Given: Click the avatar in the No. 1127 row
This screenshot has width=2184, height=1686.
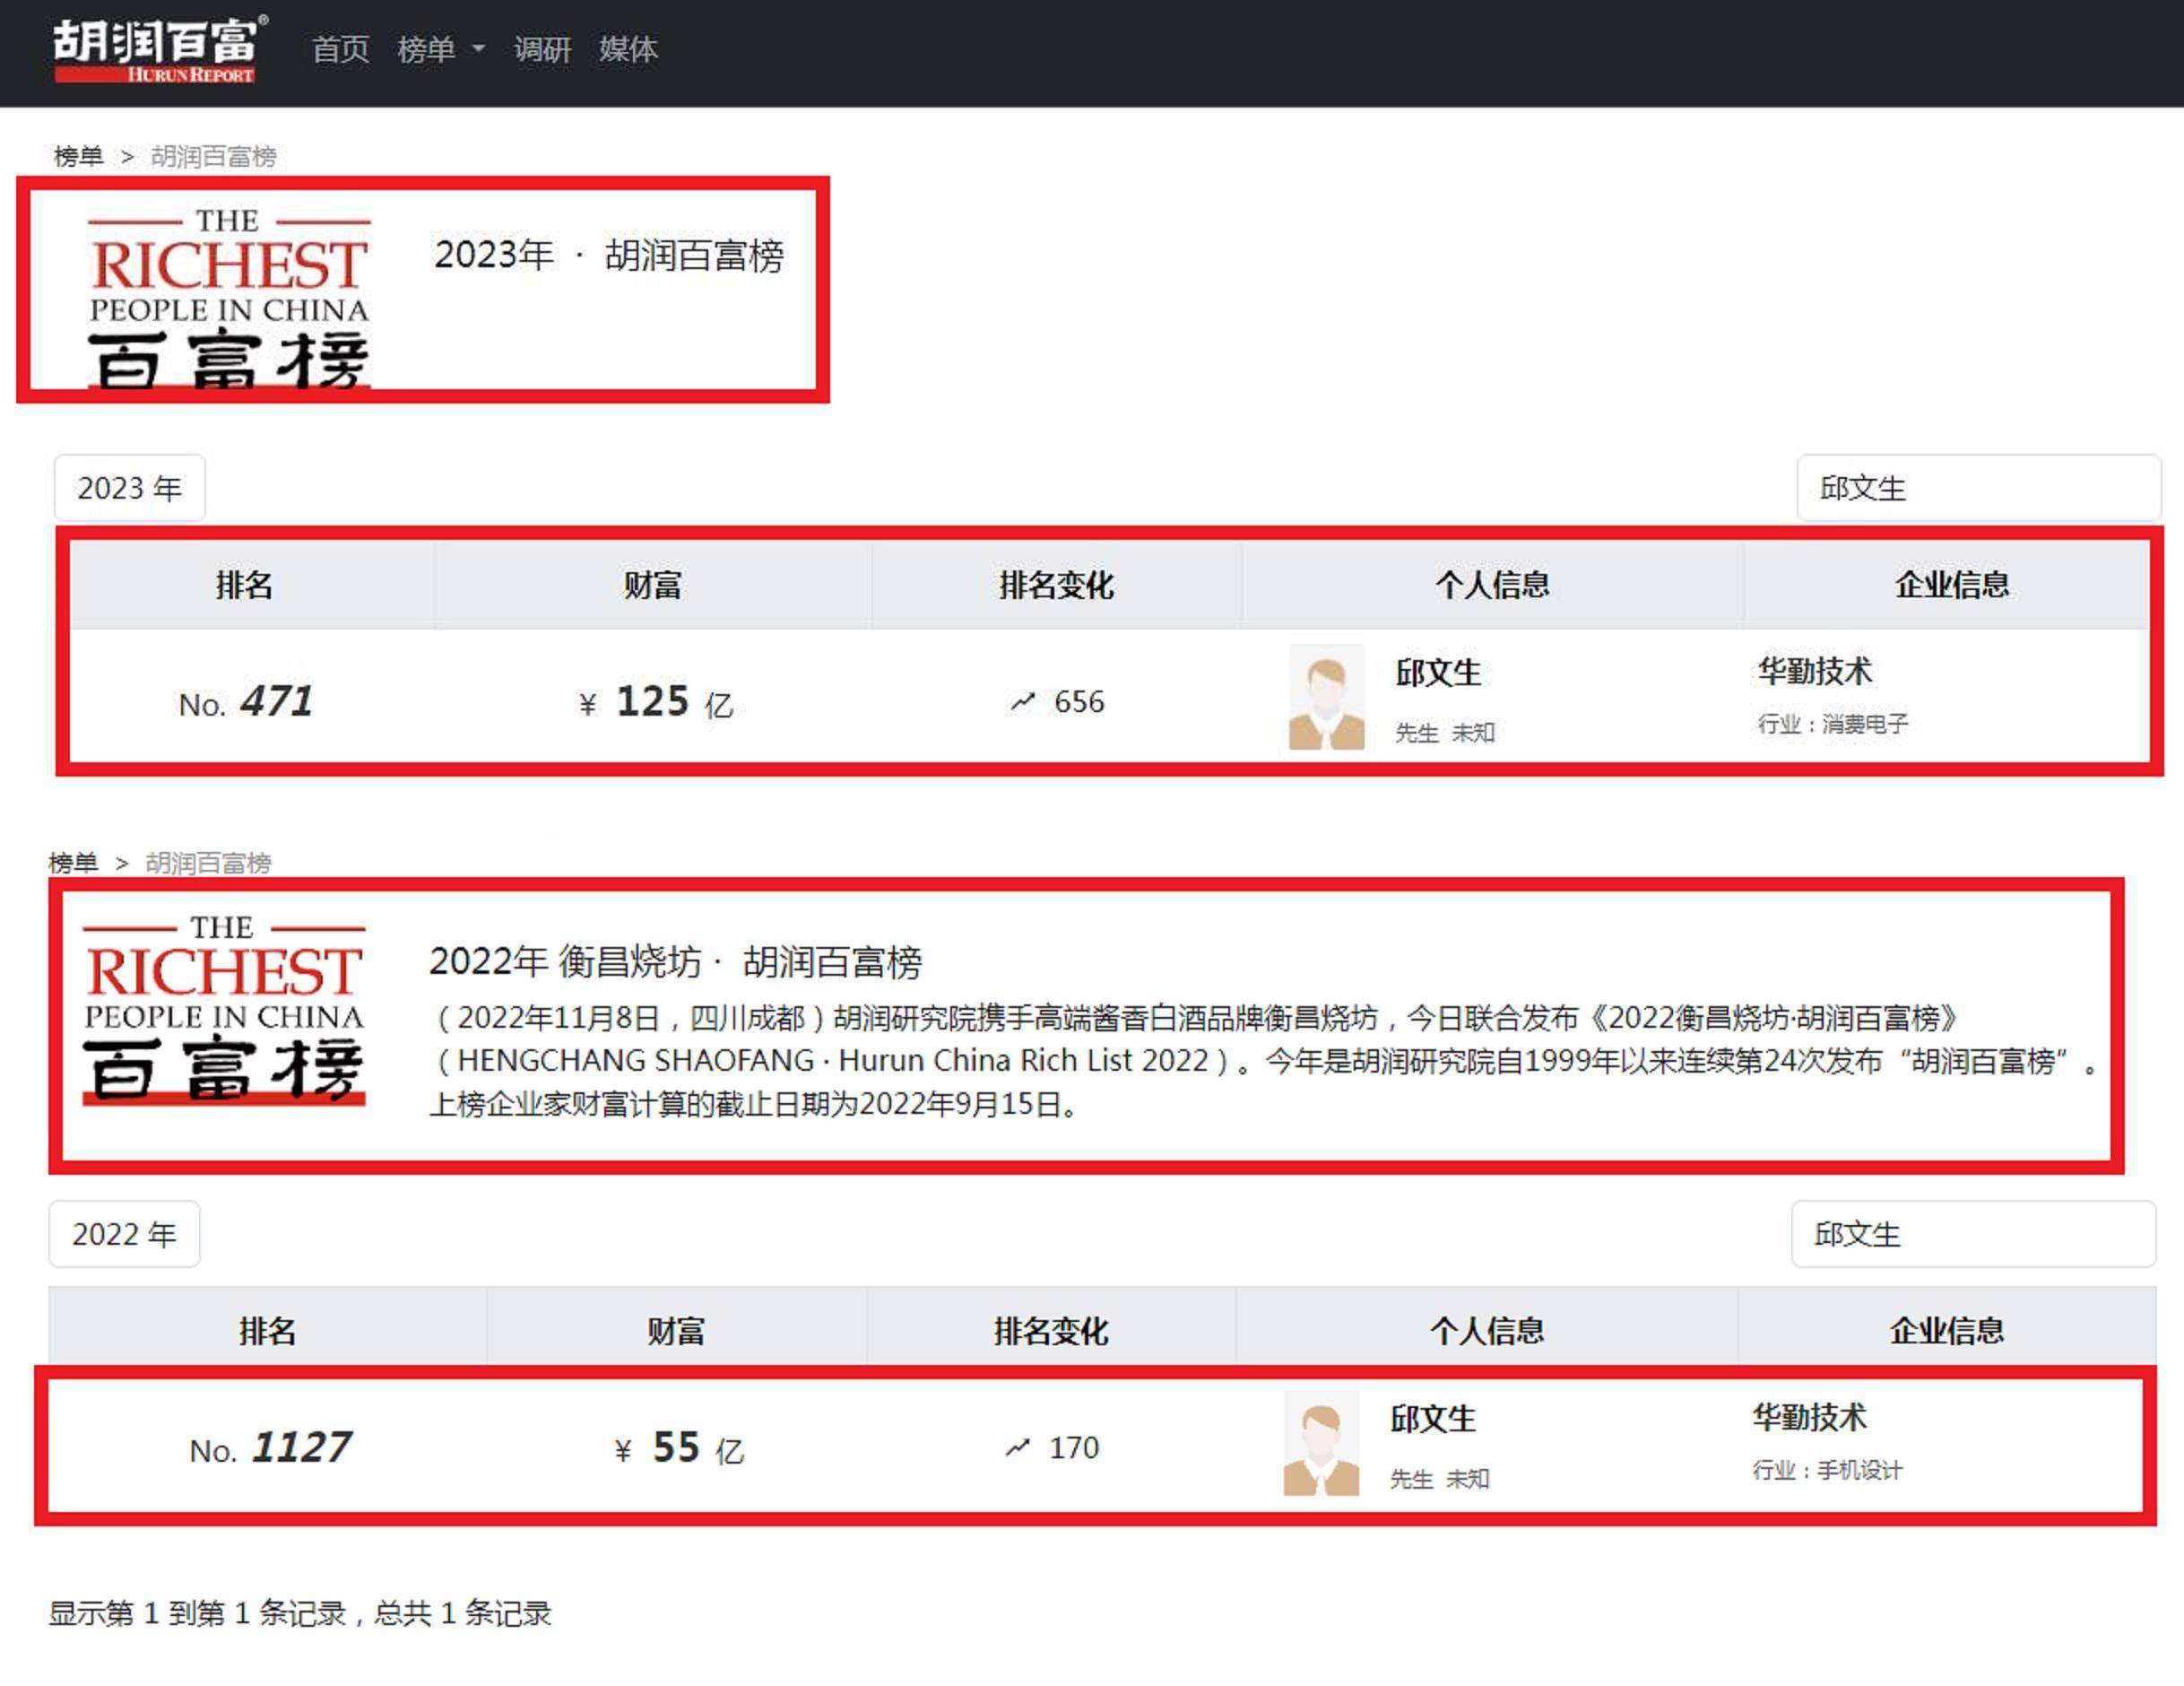Looking at the screenshot, I should (x=1321, y=1443).
